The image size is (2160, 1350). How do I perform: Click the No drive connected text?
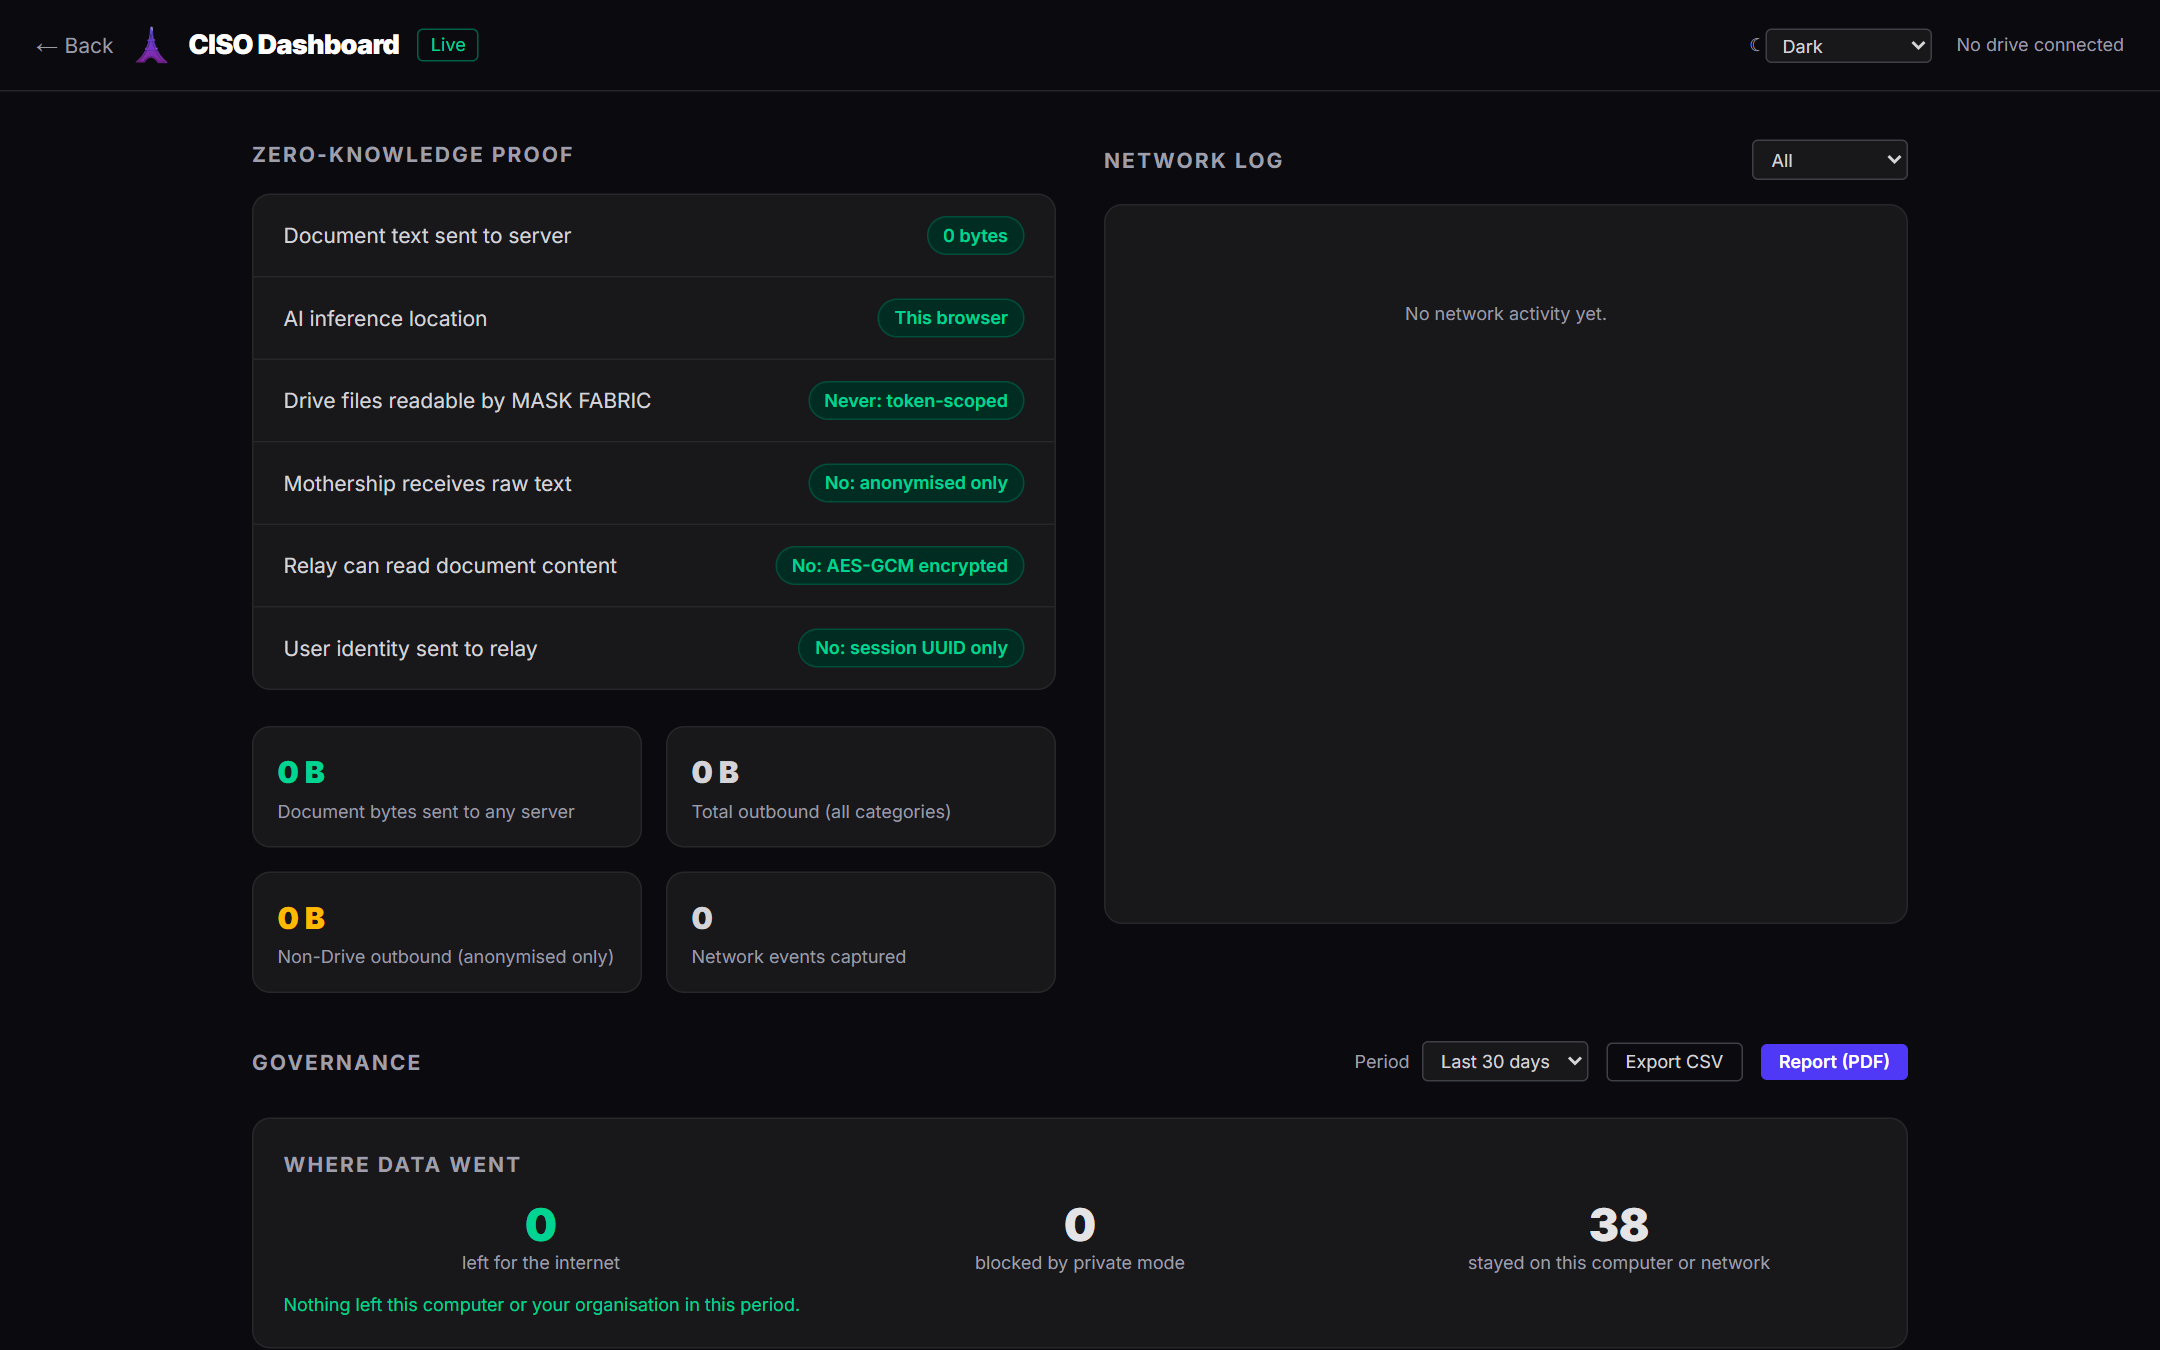(x=2039, y=45)
